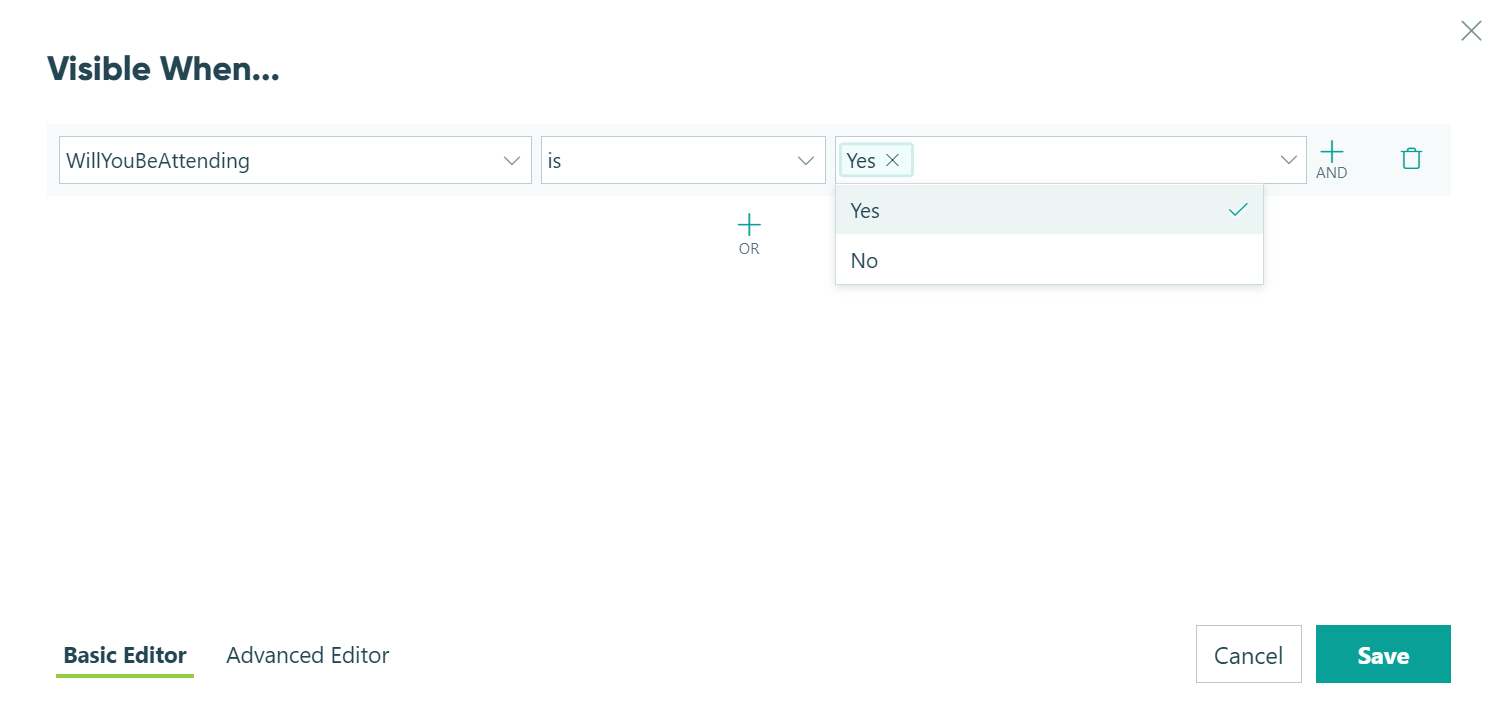Close the Visible When dialog
This screenshot has width=1496, height=728.
(x=1471, y=31)
